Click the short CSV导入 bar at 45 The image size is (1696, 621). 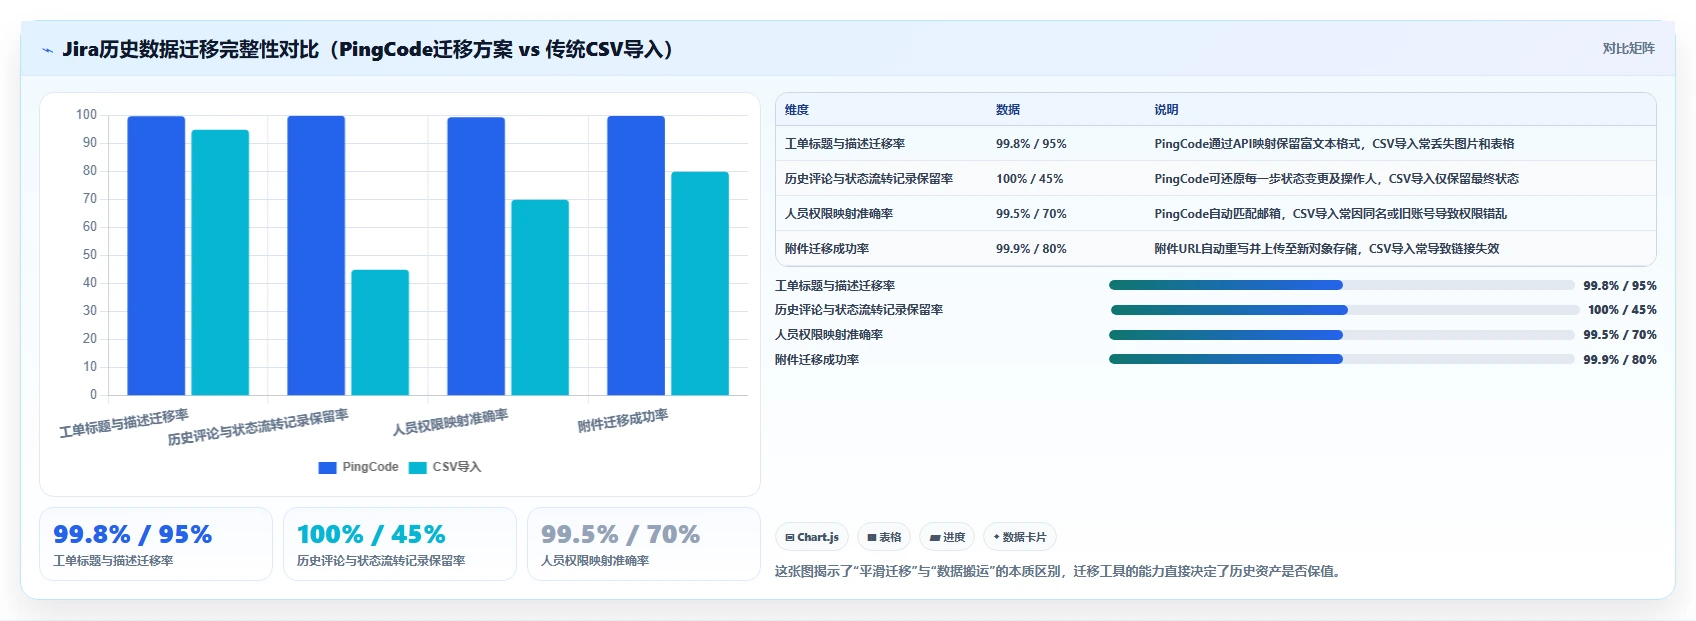coord(380,332)
